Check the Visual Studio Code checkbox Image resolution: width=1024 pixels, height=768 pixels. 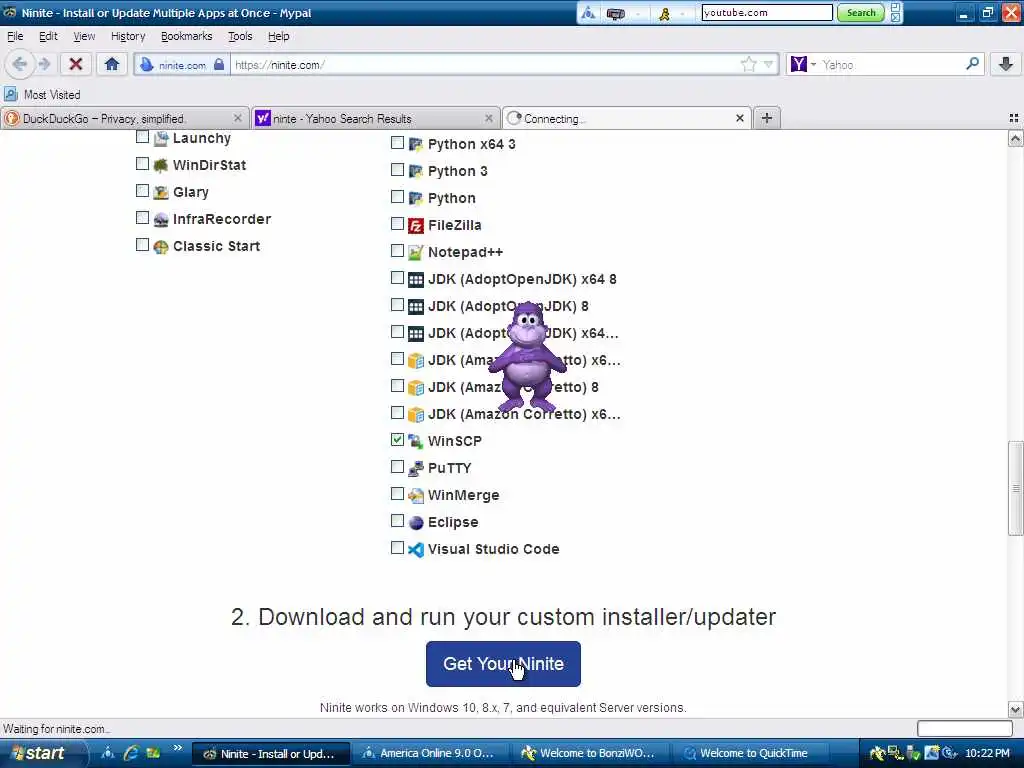coord(397,547)
